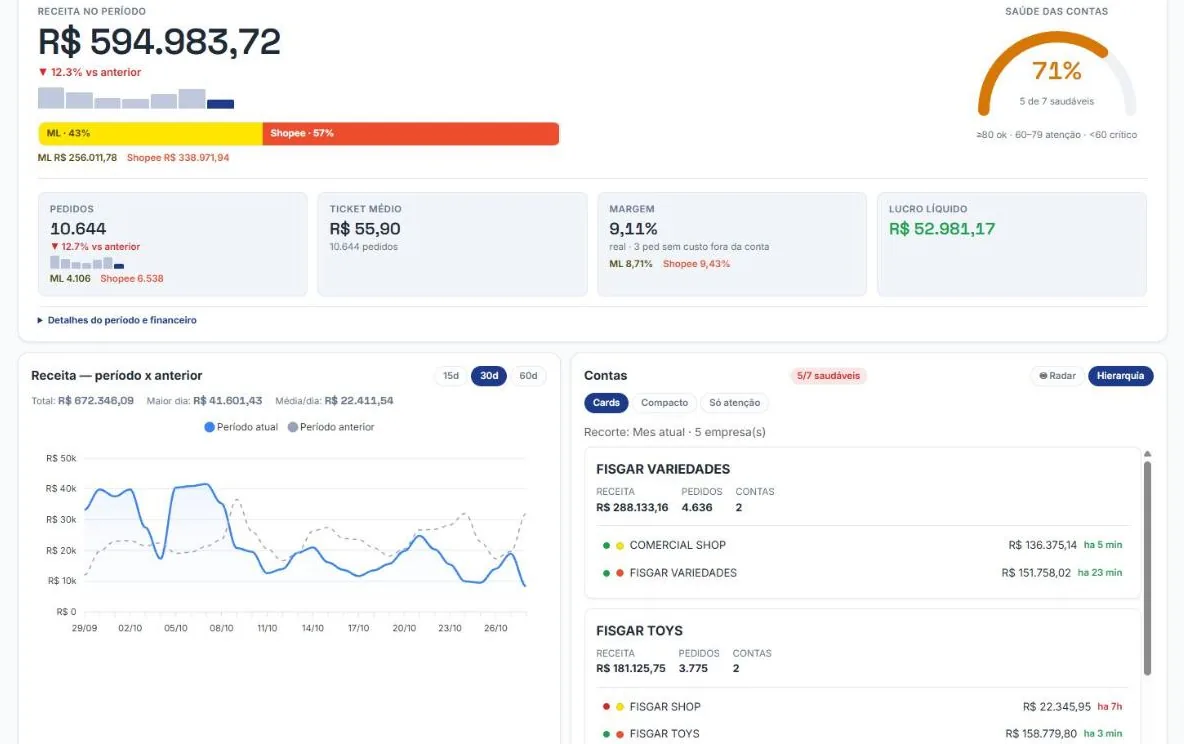Click R$ 136.375,14 in COMERCIAL SHOP row
Screen dimensions: 1184x744
1043,545
